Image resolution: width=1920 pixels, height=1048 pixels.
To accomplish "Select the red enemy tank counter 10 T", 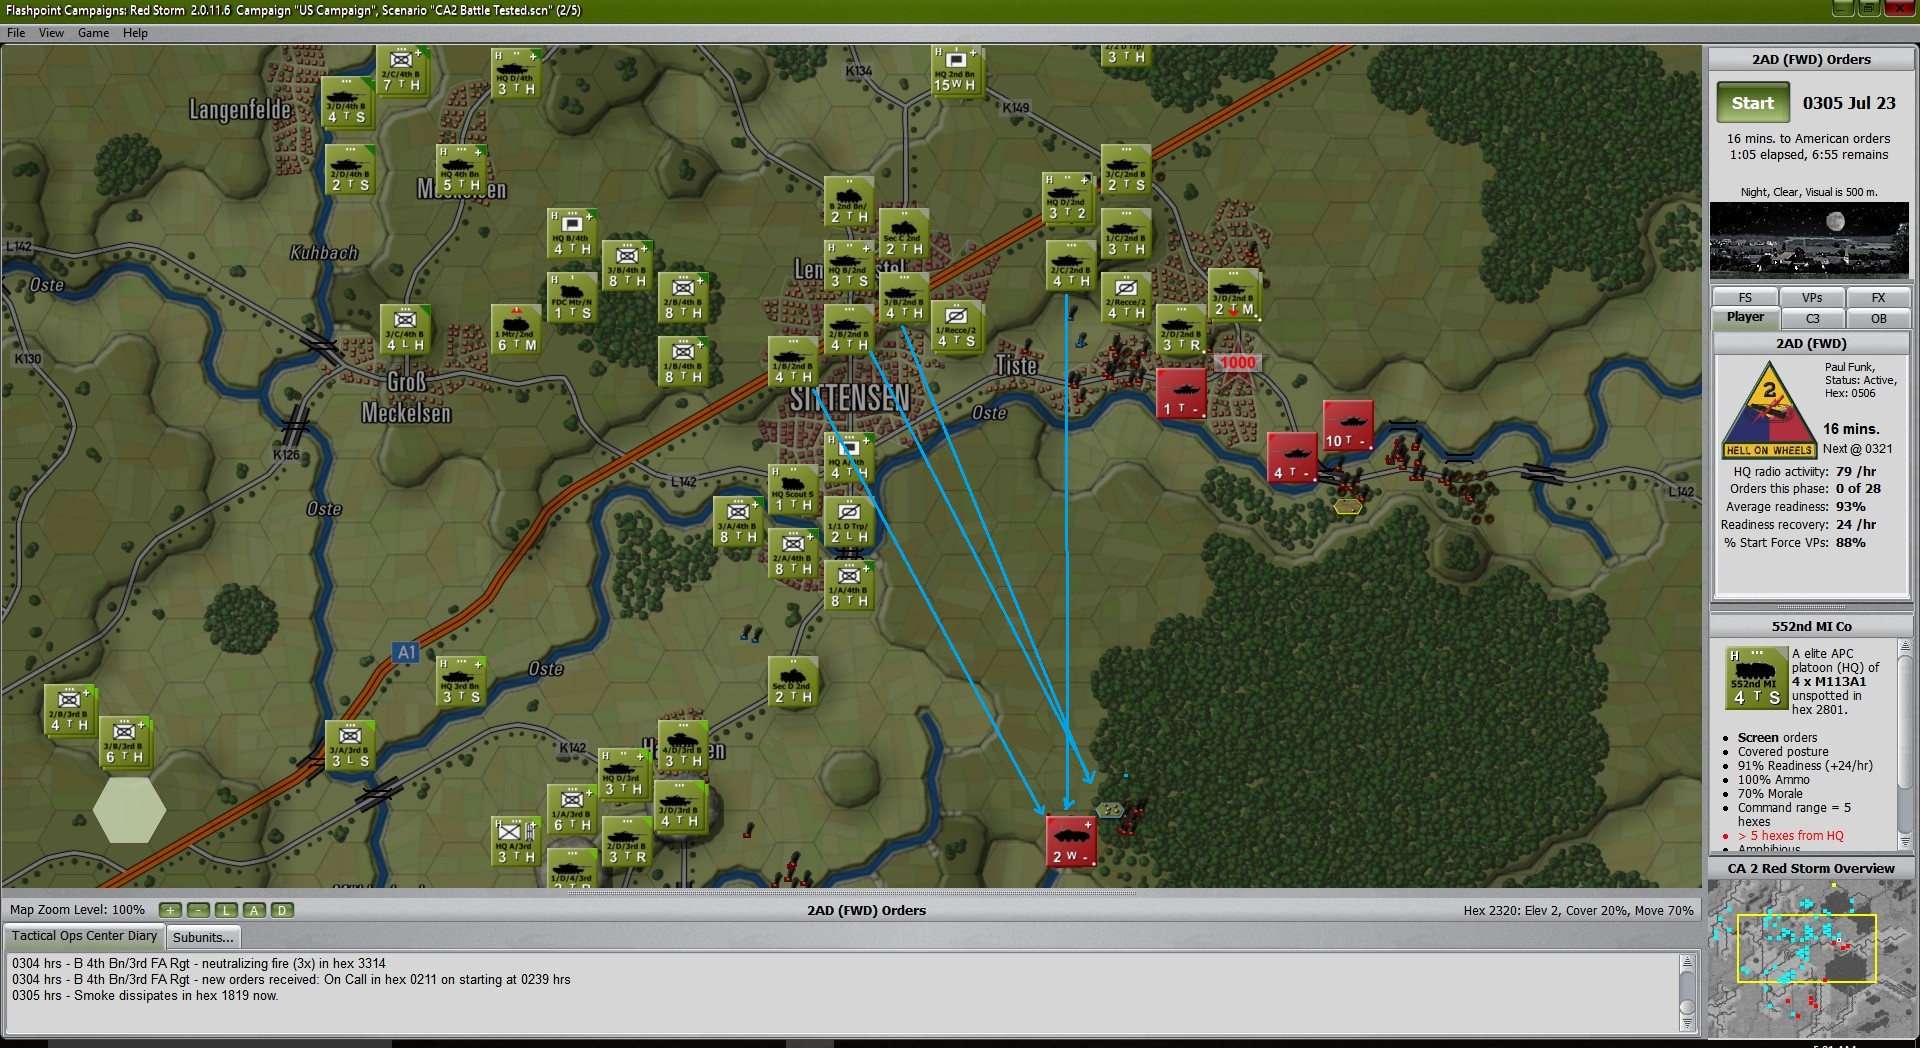I will tap(1348, 427).
